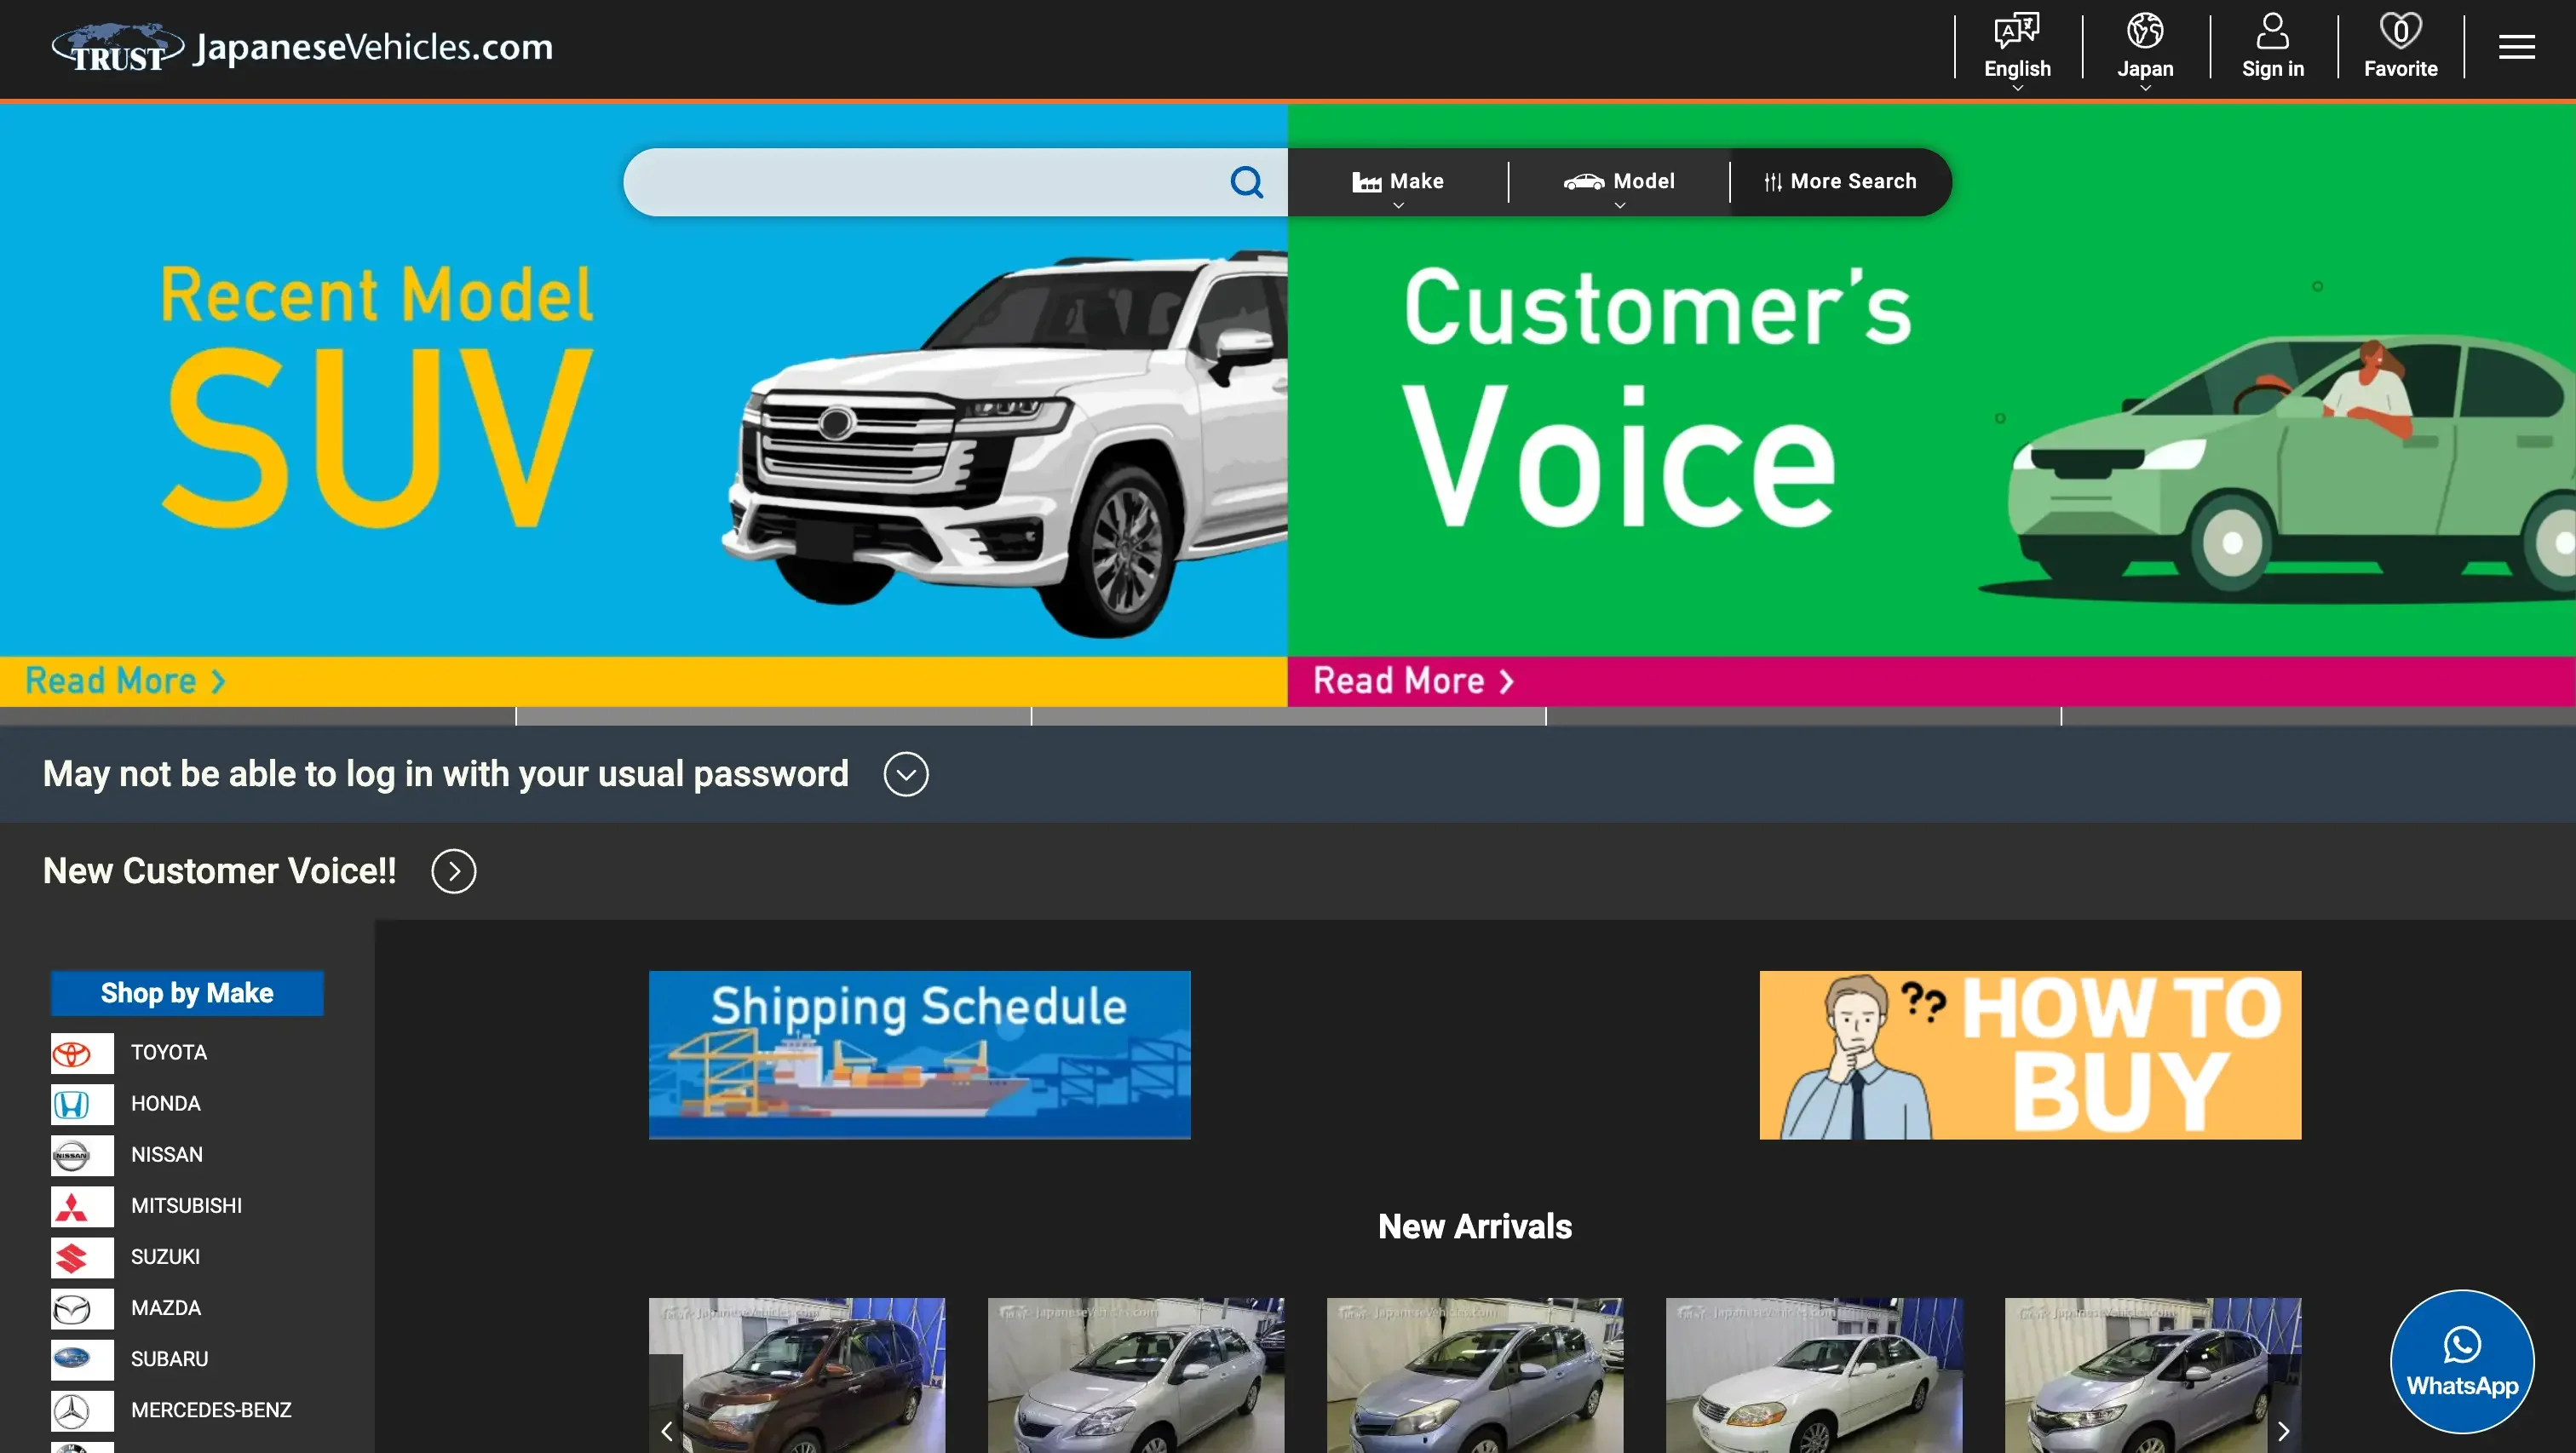Open New Customer Voice arrow
Screen dimensions: 2576x1453
pyautogui.click(x=454, y=871)
